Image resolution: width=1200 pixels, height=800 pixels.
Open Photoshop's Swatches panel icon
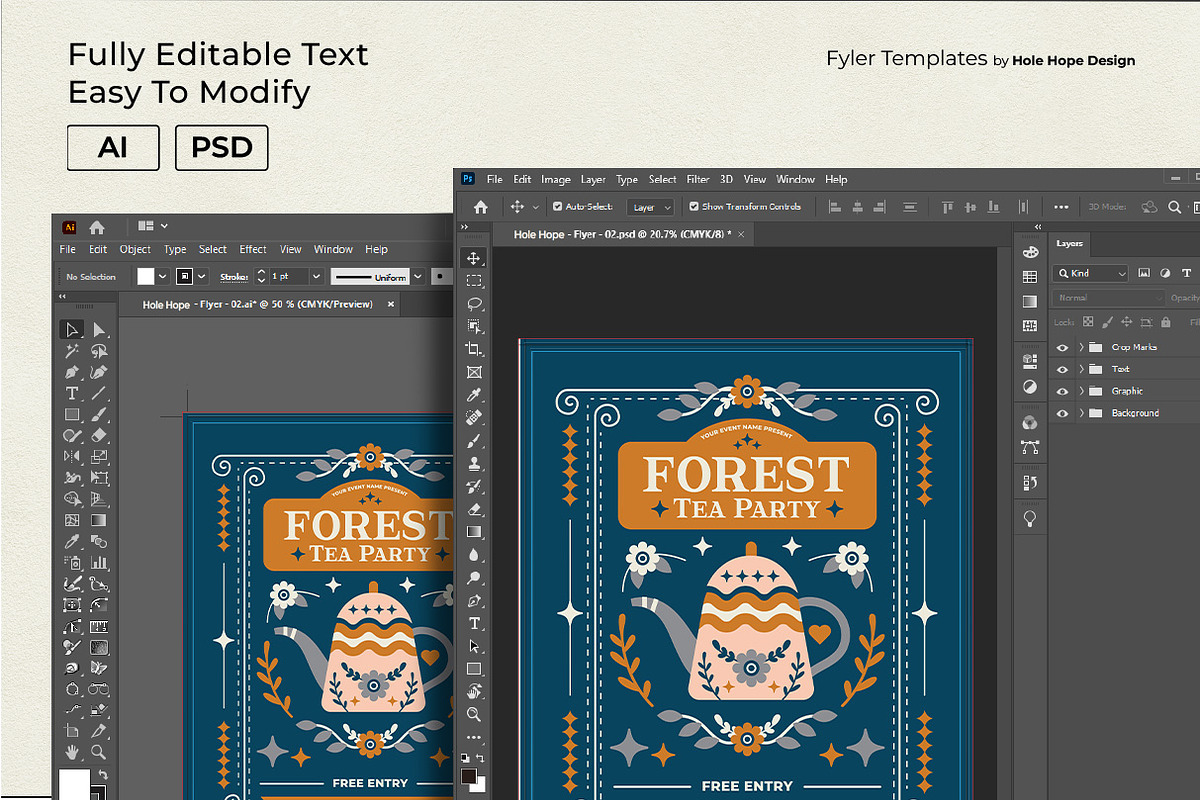[1030, 277]
